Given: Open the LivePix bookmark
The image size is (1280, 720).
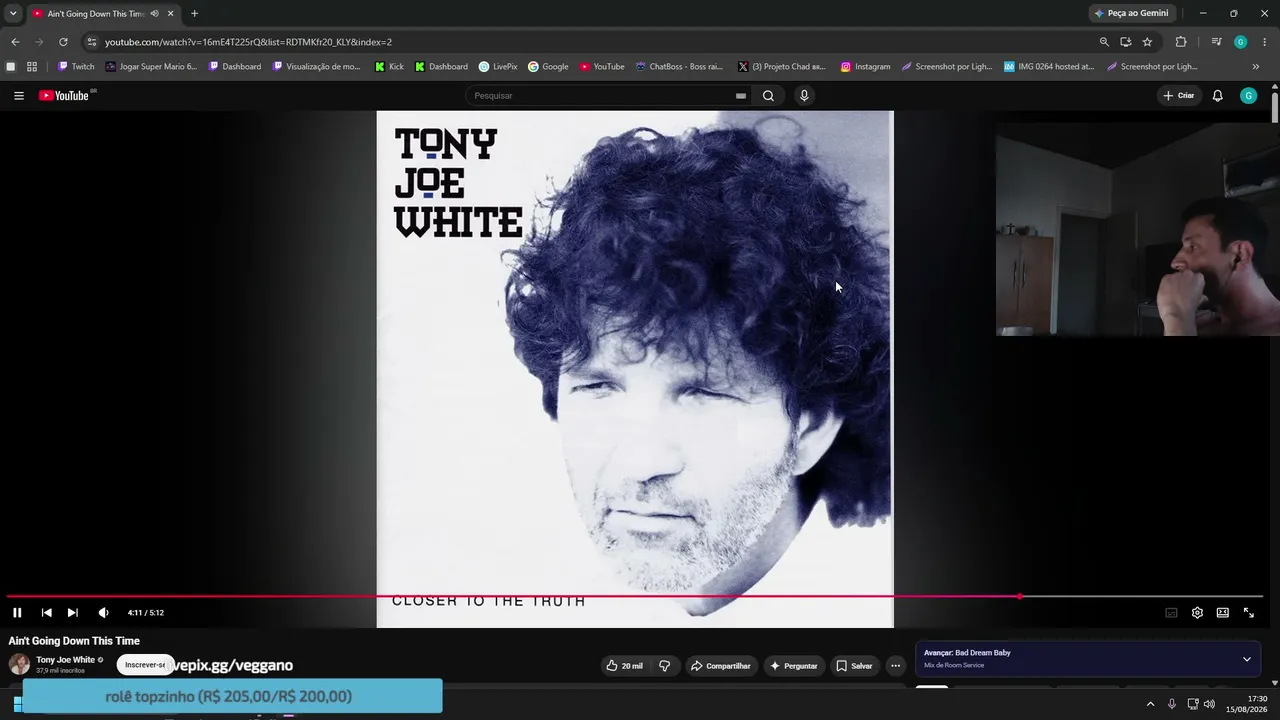Looking at the screenshot, I should 498,67.
